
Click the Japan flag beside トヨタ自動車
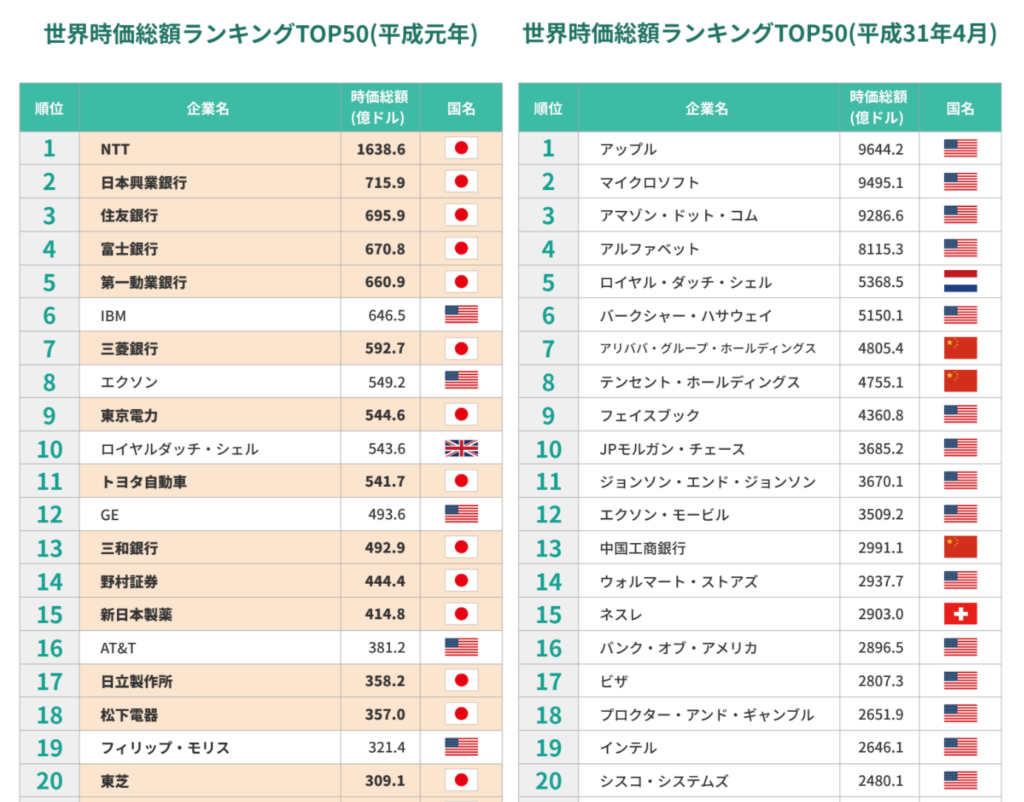click(461, 481)
